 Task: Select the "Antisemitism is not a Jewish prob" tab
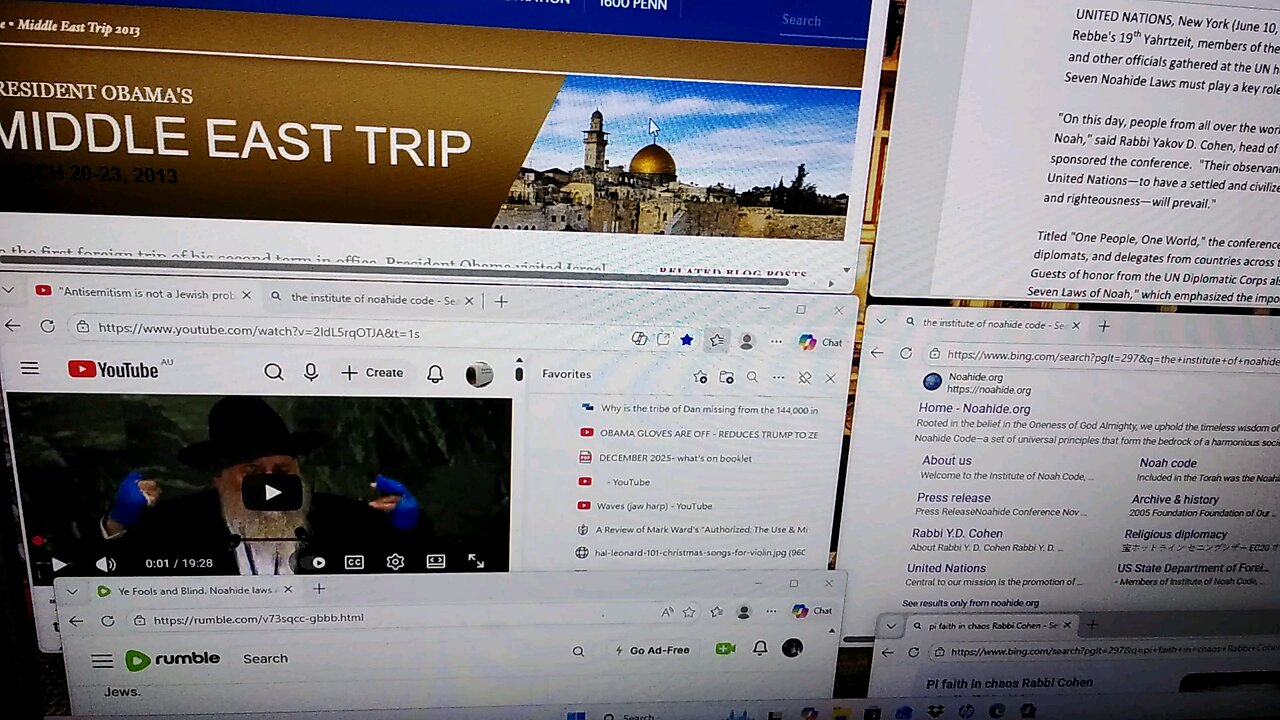point(145,294)
